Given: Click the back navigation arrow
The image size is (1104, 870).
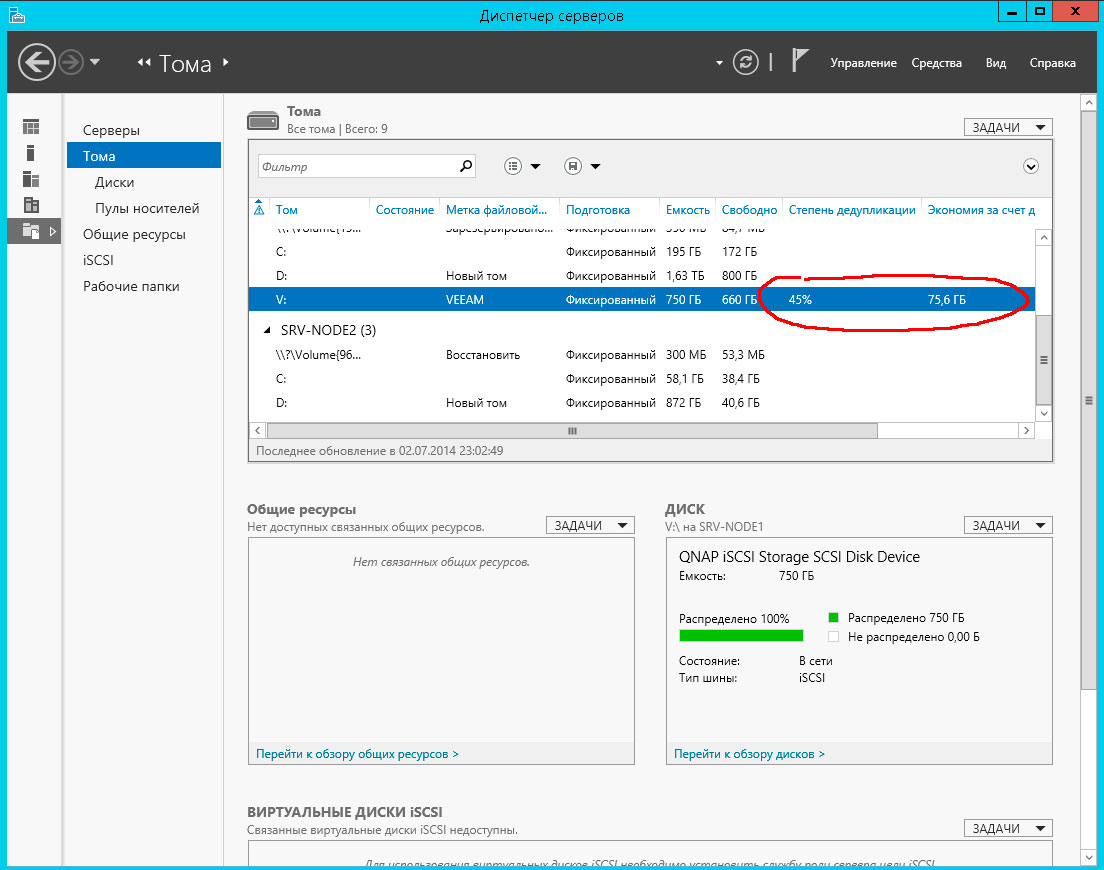Looking at the screenshot, I should tap(37, 63).
